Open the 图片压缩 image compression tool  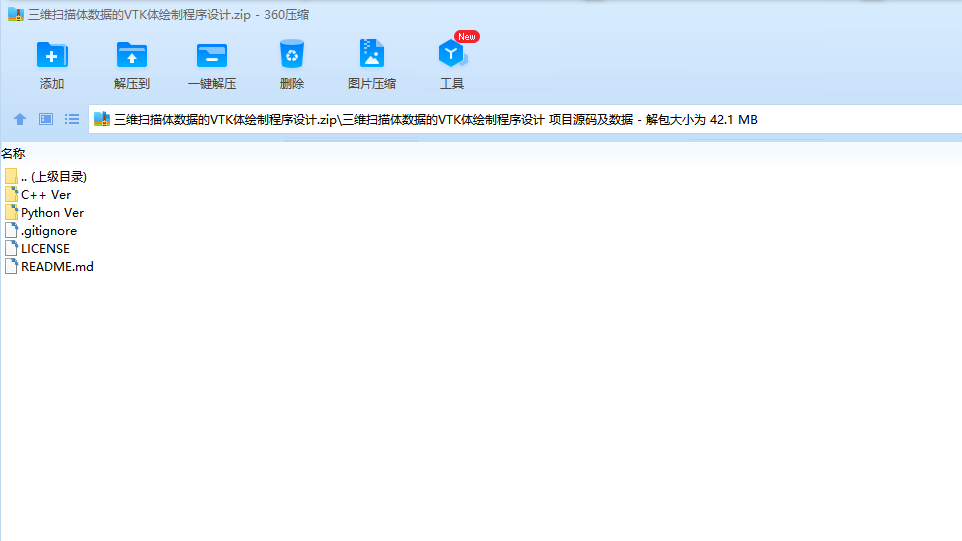[x=372, y=54]
